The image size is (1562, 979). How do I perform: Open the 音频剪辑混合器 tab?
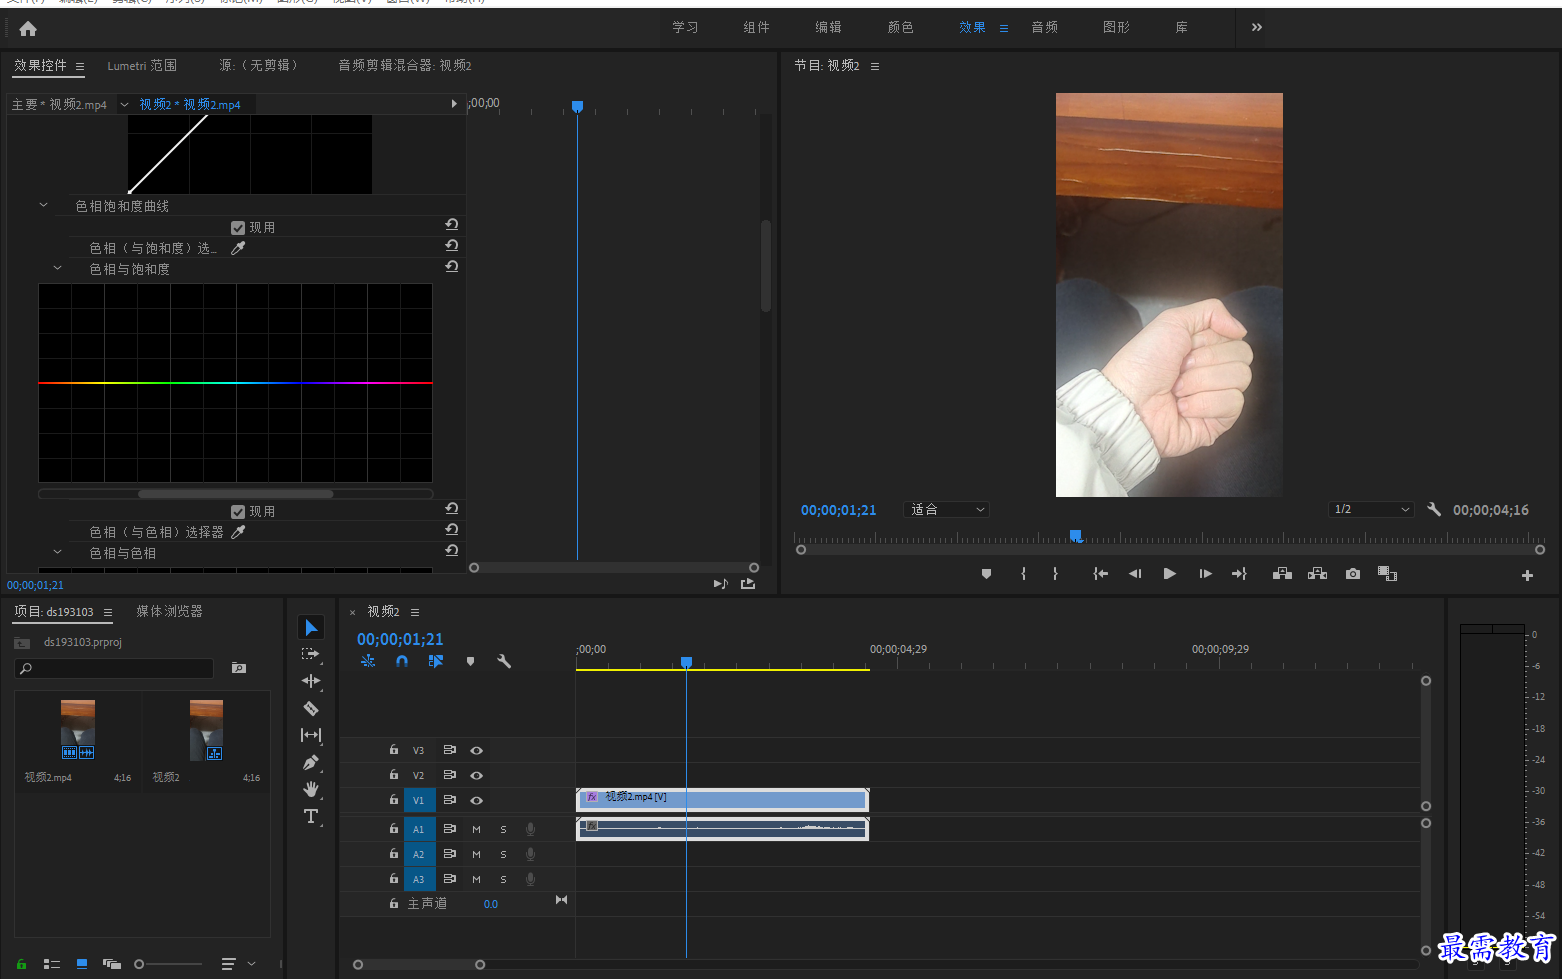pos(405,65)
